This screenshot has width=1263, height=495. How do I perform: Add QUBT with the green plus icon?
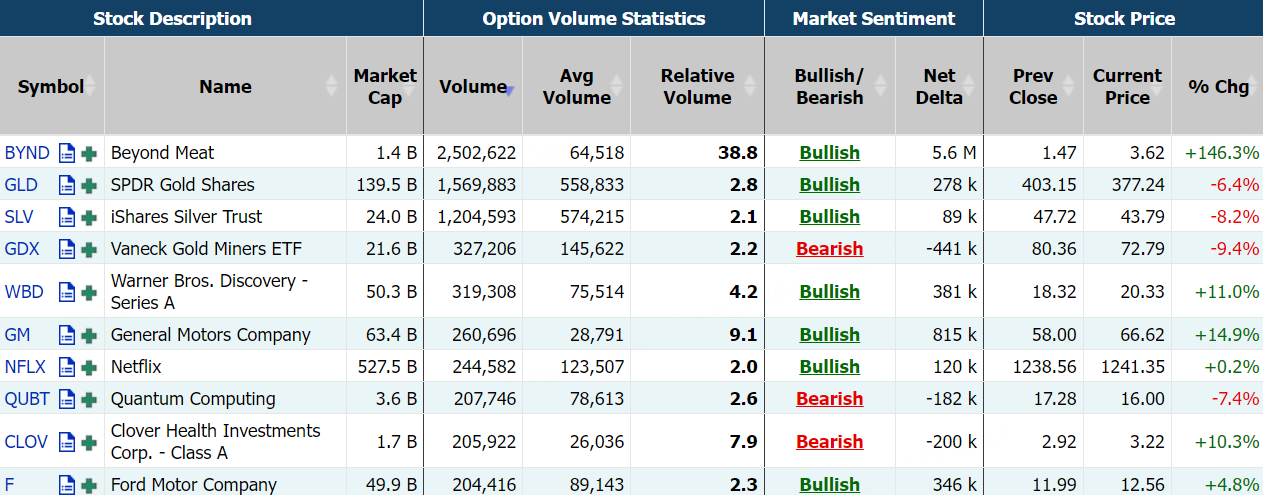[x=89, y=400]
